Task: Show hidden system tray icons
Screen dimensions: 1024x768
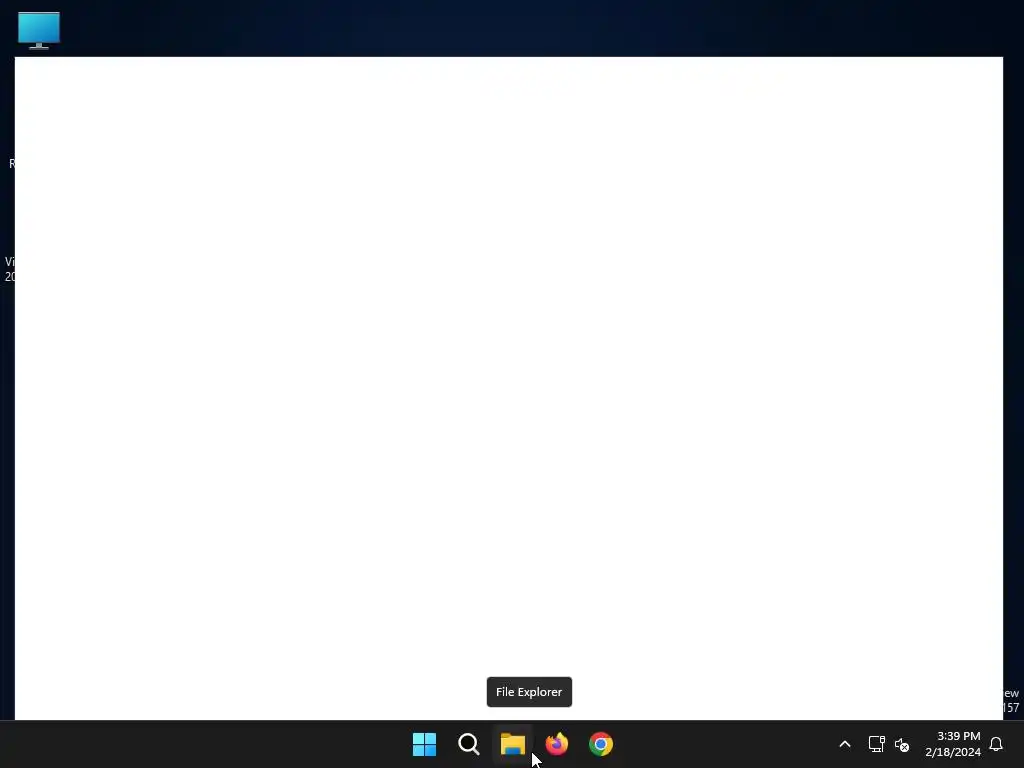Action: coord(844,744)
